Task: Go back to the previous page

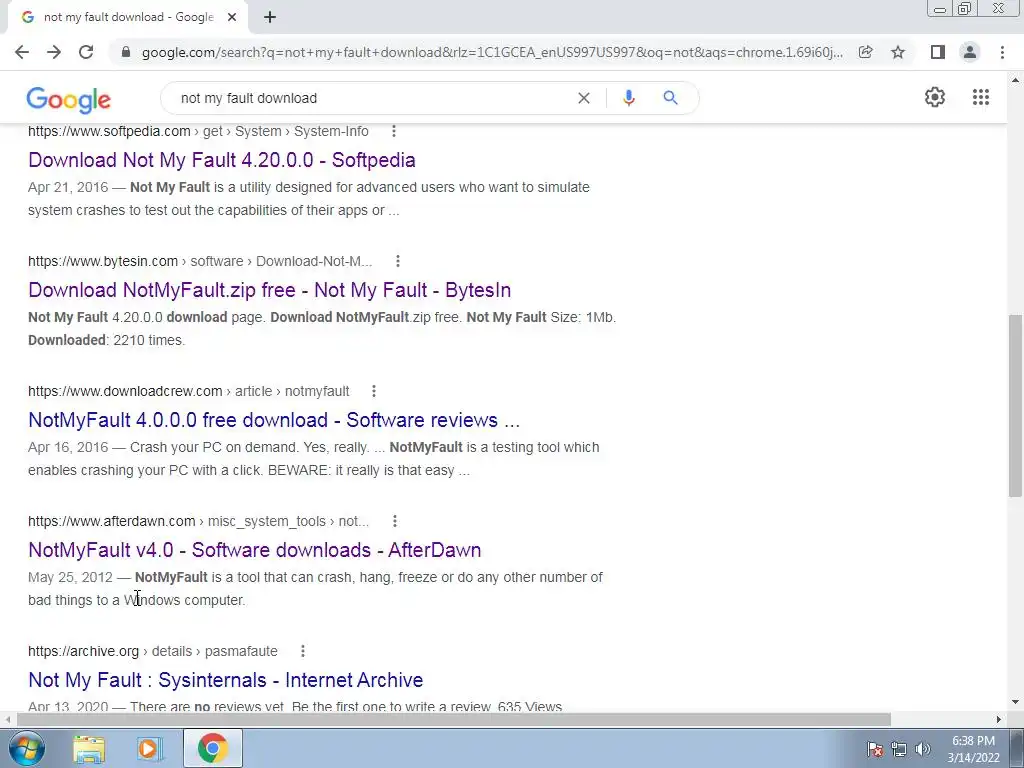Action: click(22, 52)
